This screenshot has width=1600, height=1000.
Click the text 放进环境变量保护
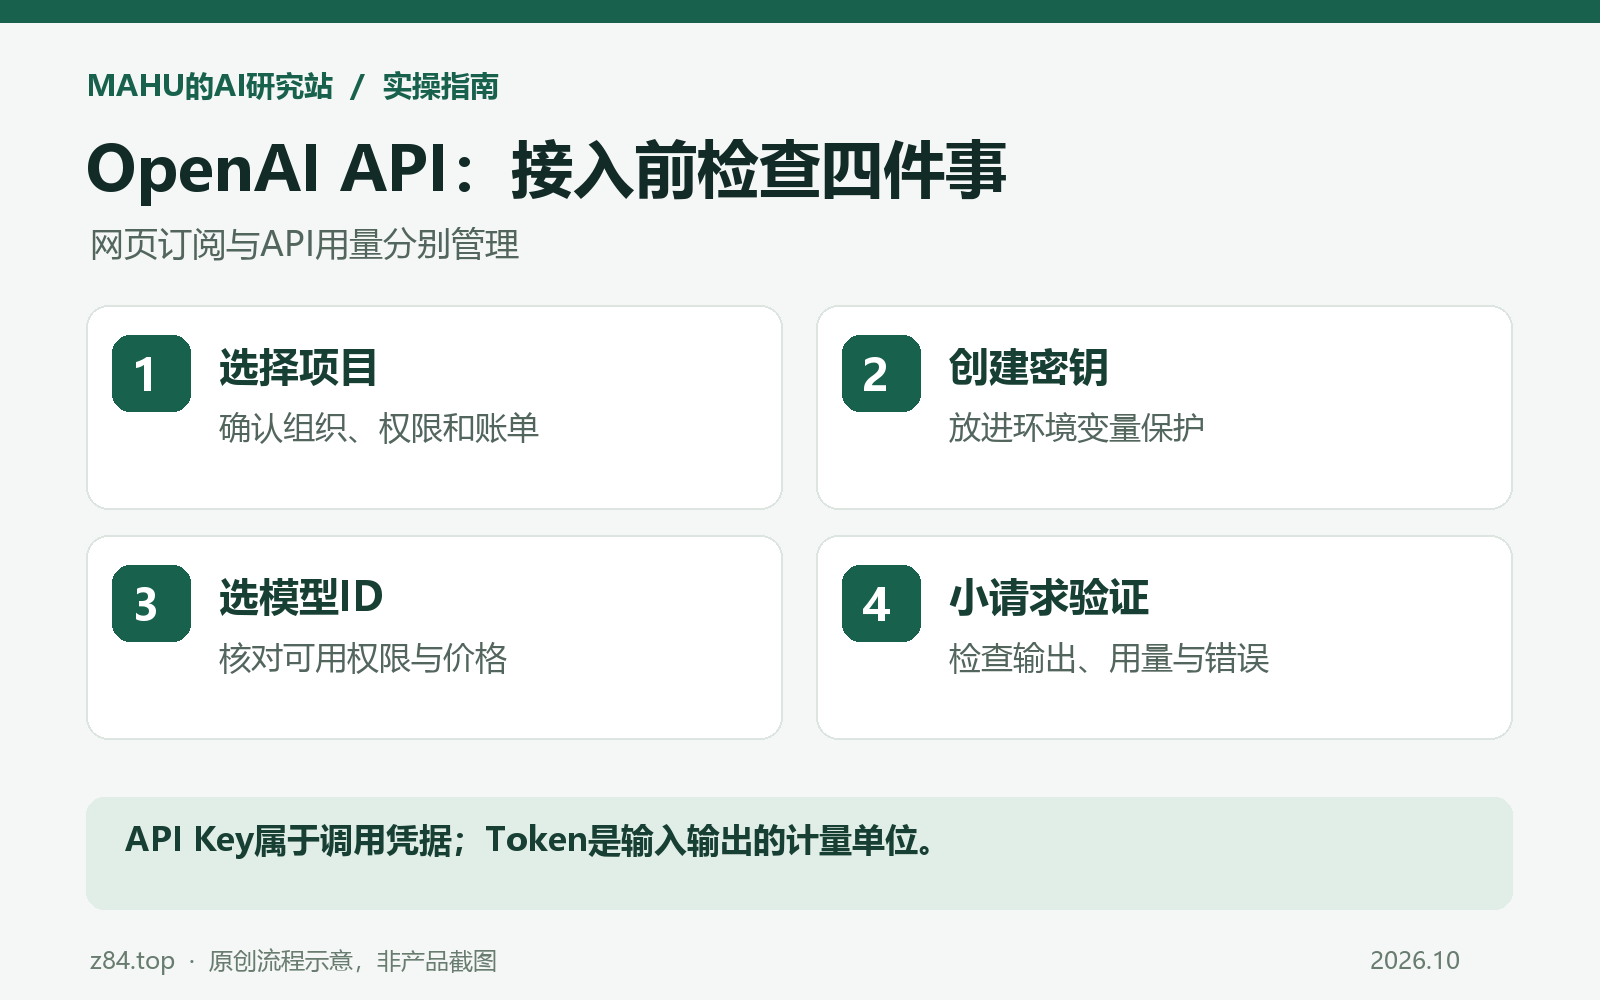(x=1076, y=428)
